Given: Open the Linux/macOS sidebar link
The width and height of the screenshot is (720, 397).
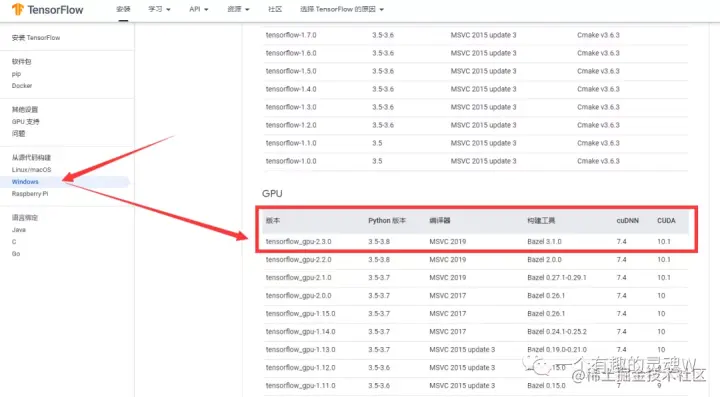Looking at the screenshot, I should pos(32,170).
